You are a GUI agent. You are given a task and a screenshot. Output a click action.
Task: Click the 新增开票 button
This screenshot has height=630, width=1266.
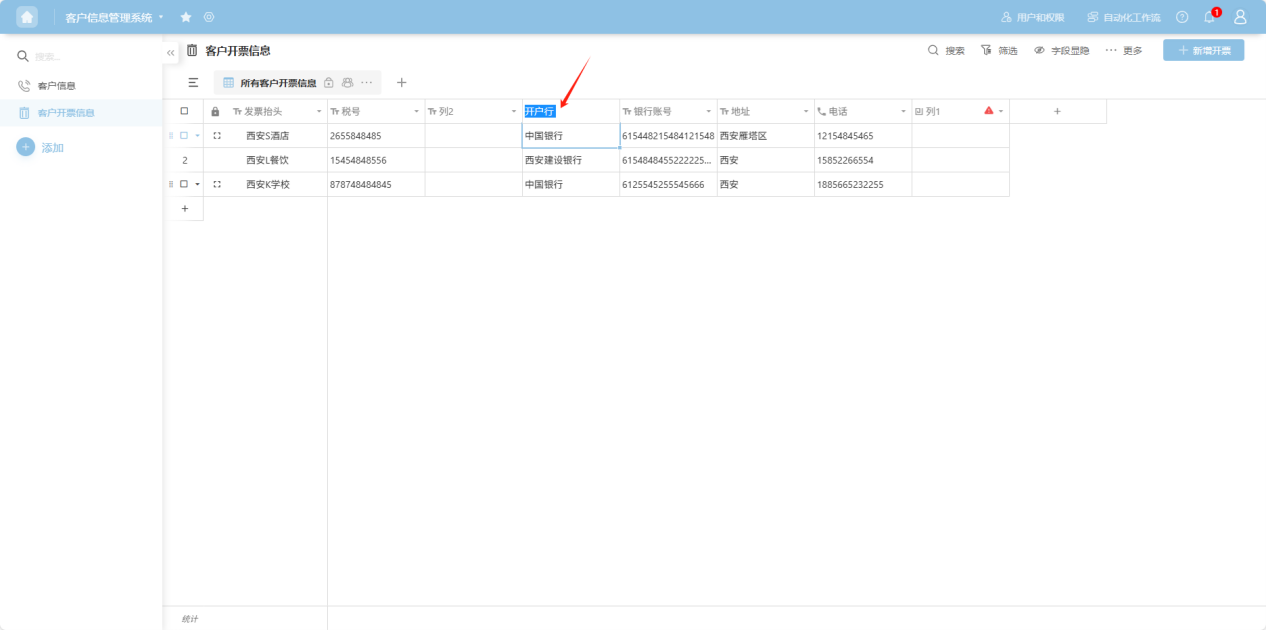[1203, 50]
